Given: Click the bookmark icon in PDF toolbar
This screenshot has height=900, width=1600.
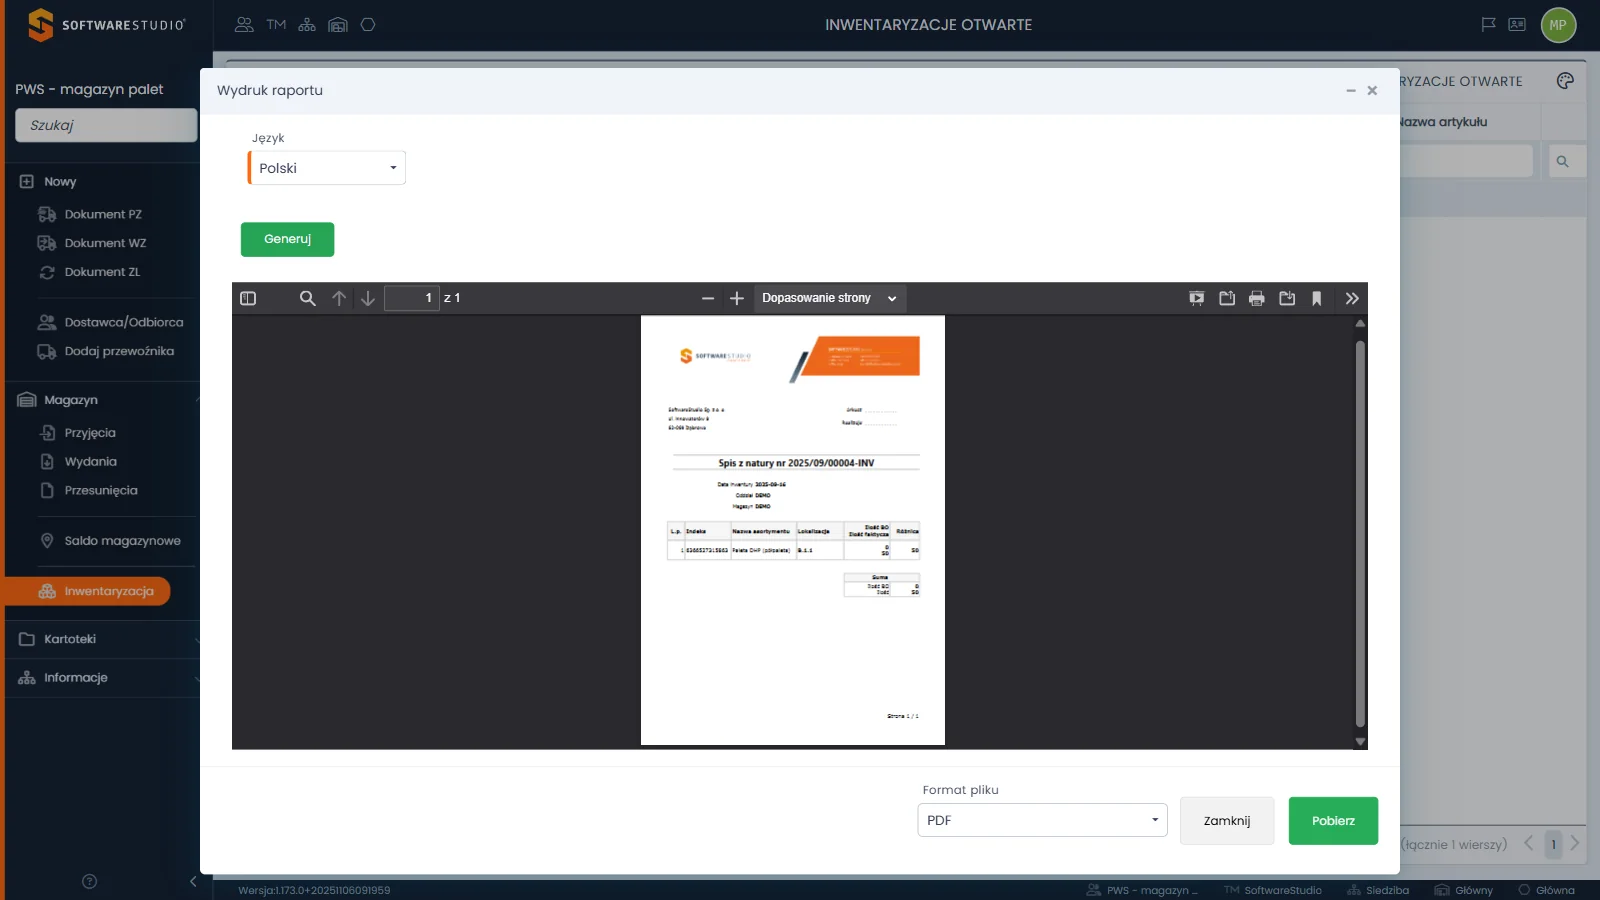Looking at the screenshot, I should coord(1317,298).
